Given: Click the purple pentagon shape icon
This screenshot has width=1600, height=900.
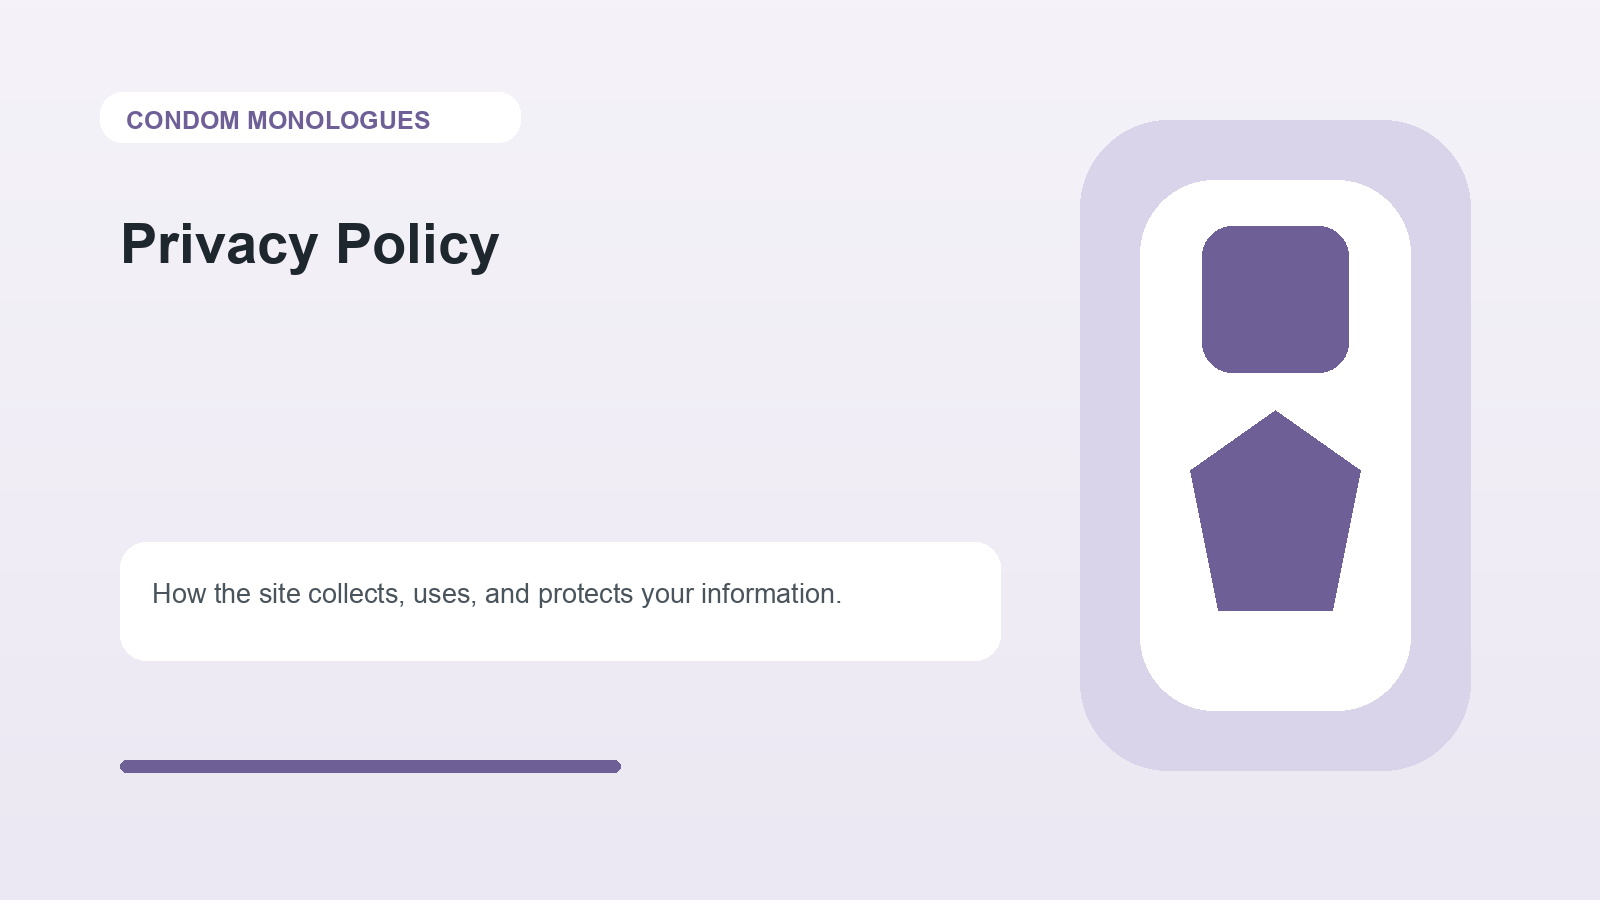Looking at the screenshot, I should coord(1275,520).
